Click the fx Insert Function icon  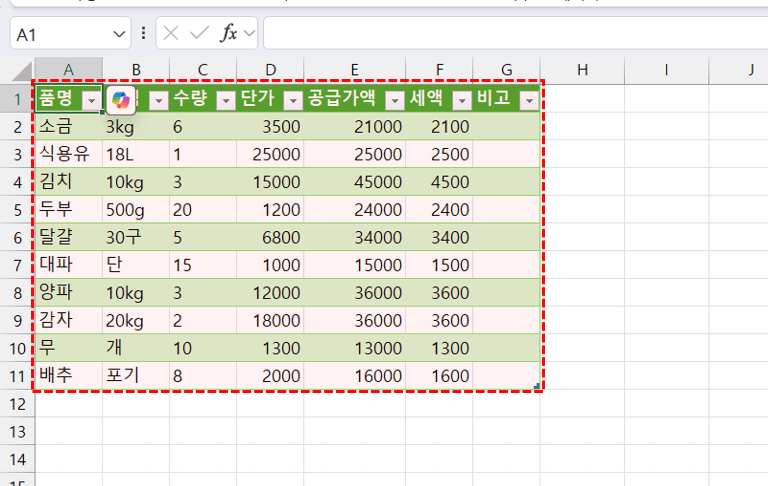coord(229,33)
